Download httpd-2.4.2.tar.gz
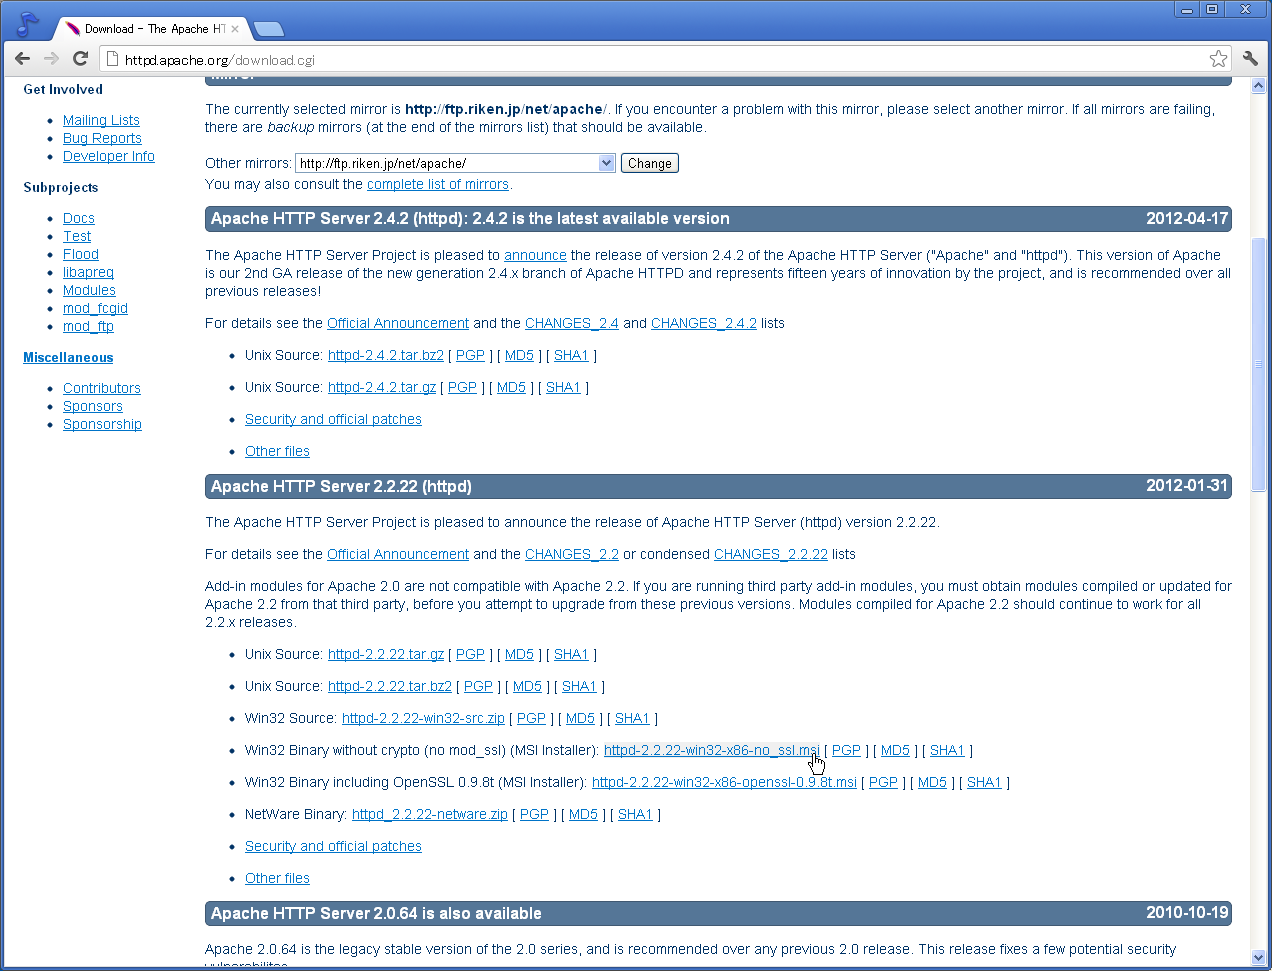Viewport: 1272px width, 971px height. pos(382,387)
